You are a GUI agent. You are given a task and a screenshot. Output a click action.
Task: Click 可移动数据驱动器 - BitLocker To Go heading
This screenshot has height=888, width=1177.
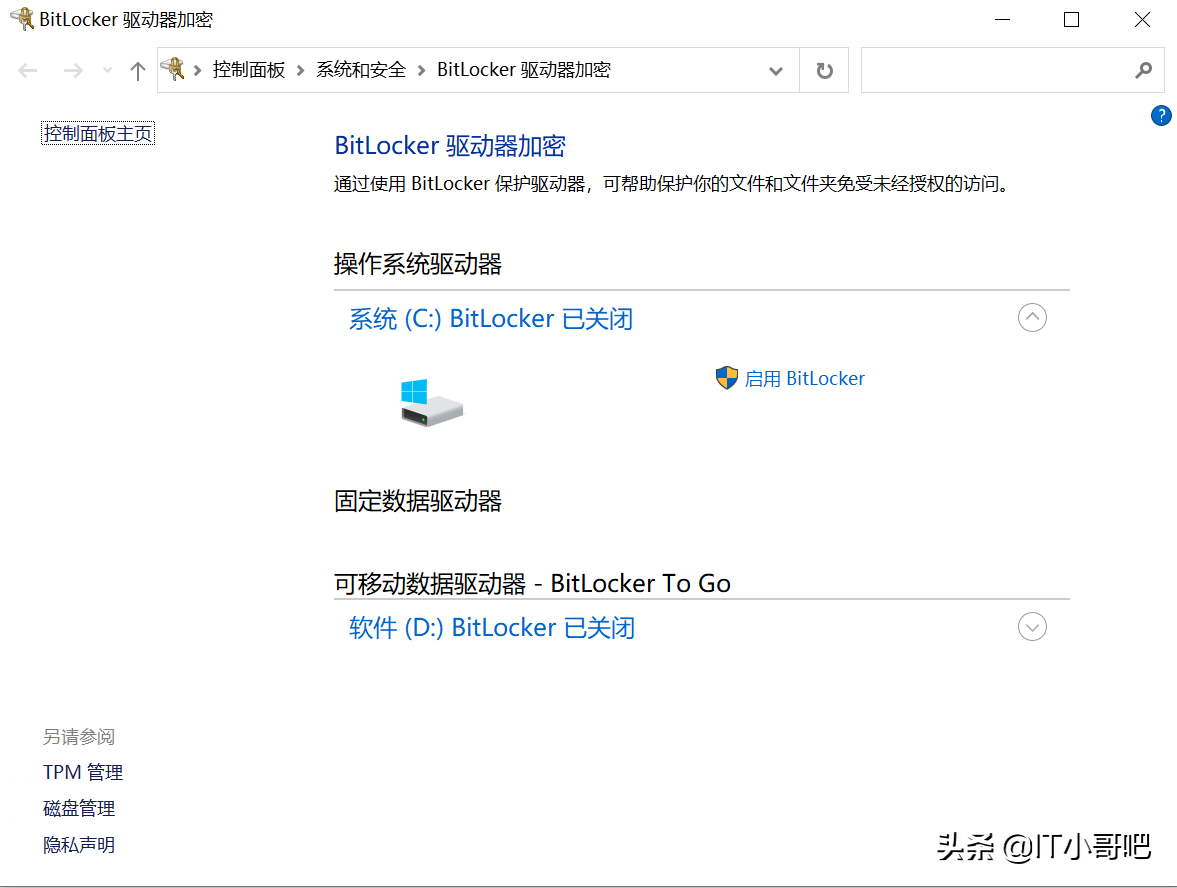532,583
